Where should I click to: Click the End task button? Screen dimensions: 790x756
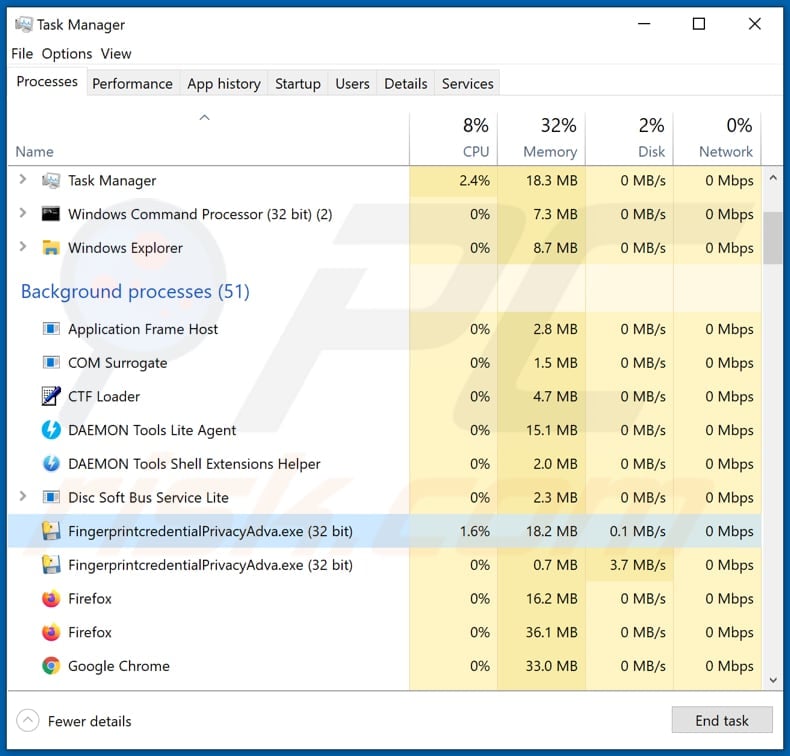point(722,720)
